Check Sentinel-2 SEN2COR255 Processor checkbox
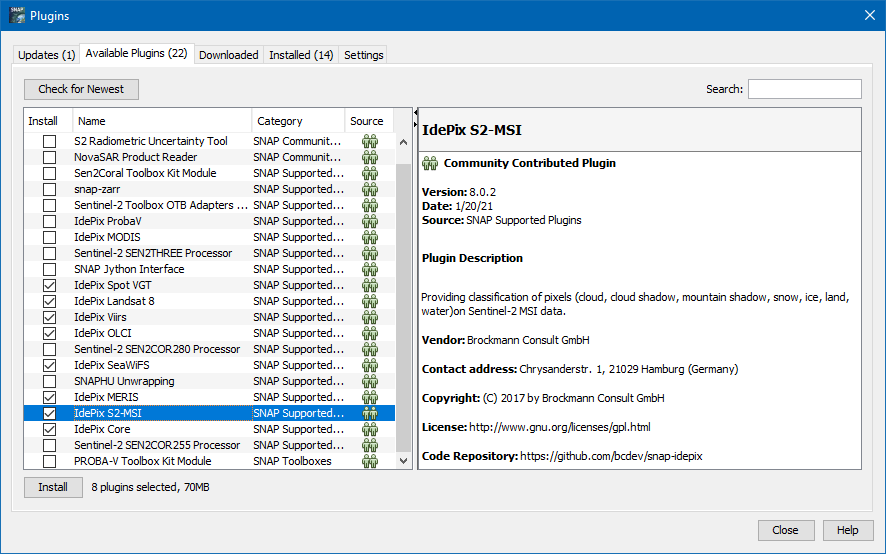 coord(50,445)
